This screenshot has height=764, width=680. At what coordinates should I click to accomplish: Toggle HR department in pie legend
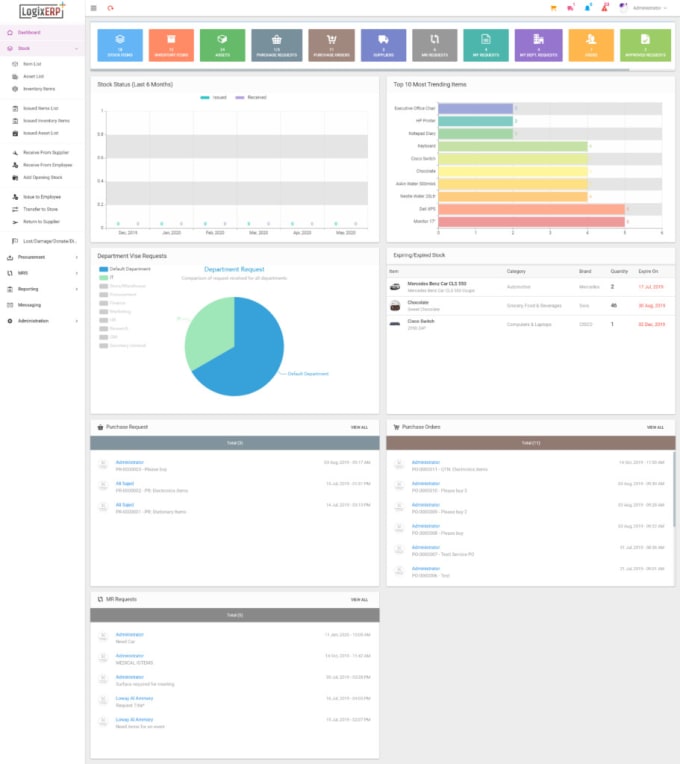coord(107,320)
